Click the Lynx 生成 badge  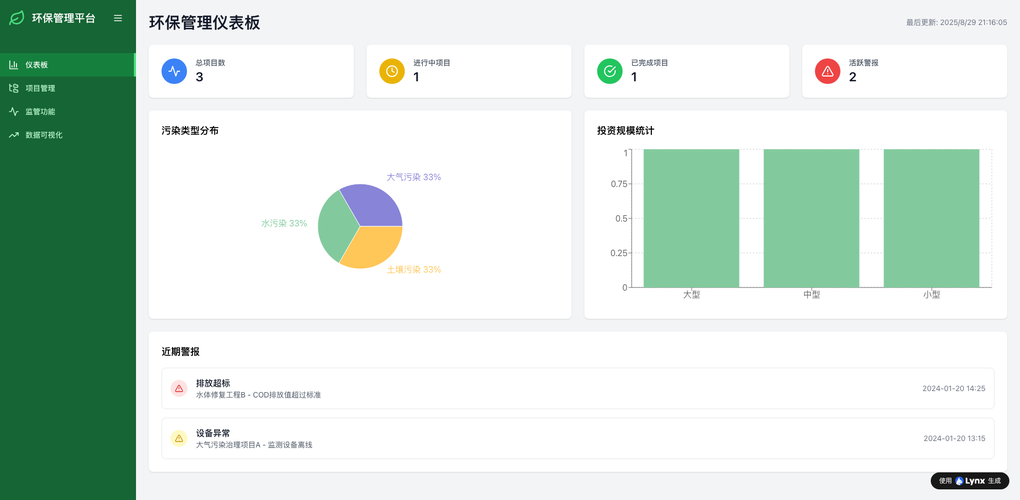coord(969,481)
